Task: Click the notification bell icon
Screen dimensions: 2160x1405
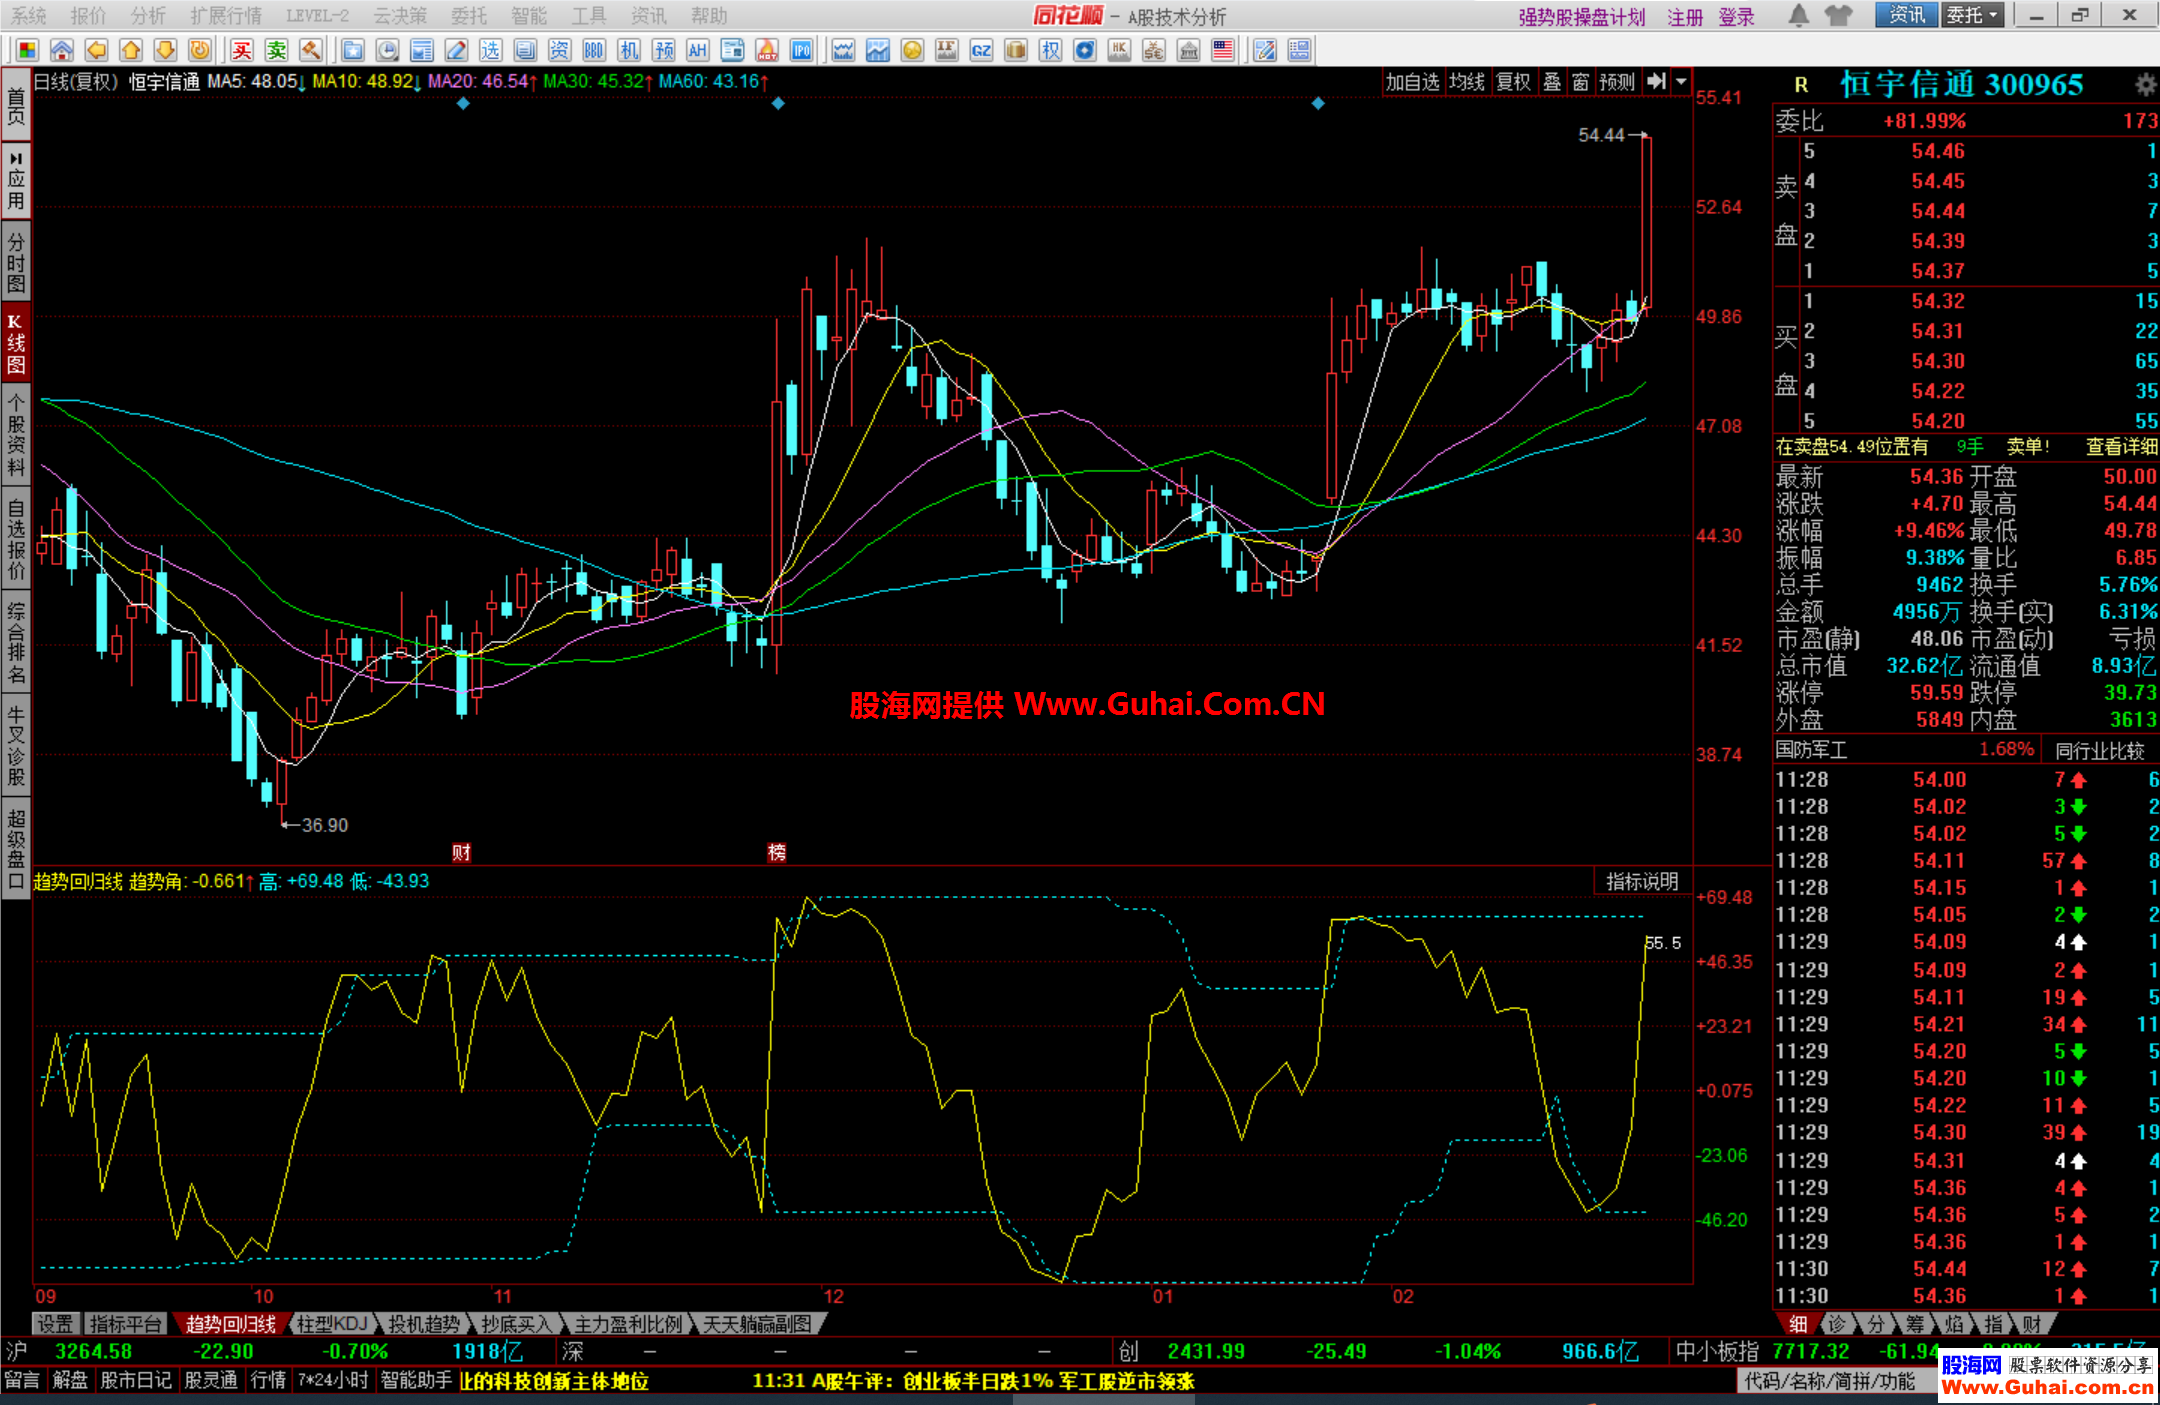Action: [1798, 15]
